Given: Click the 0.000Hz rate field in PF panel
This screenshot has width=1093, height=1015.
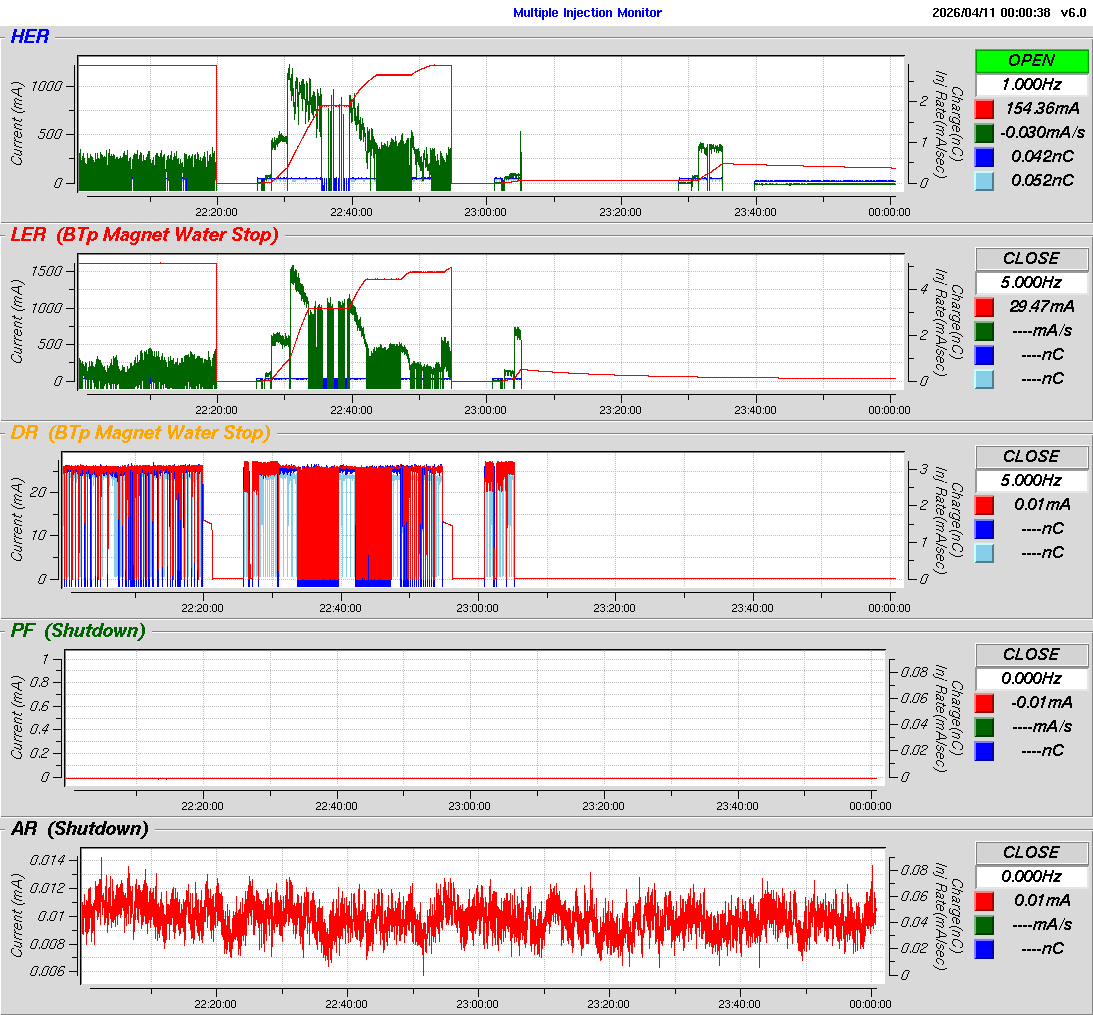Looking at the screenshot, I should pyautogui.click(x=1031, y=679).
